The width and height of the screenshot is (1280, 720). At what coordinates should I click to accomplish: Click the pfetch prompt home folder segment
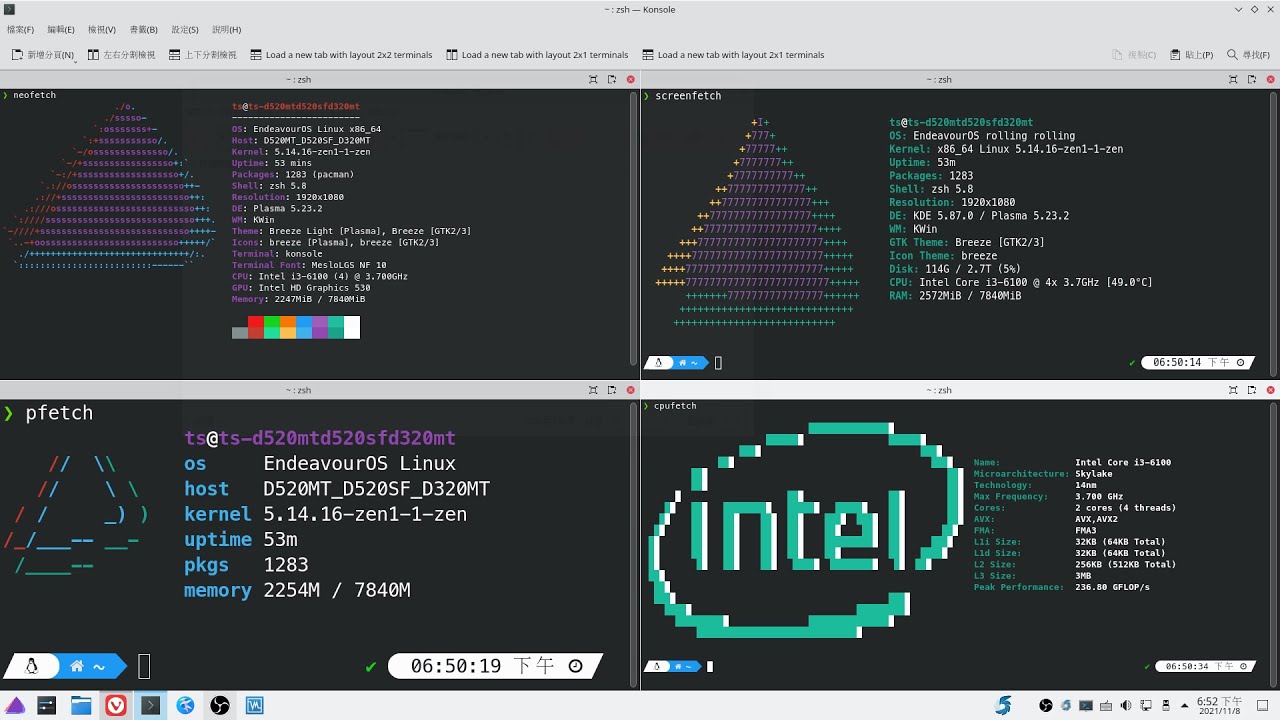pos(88,666)
